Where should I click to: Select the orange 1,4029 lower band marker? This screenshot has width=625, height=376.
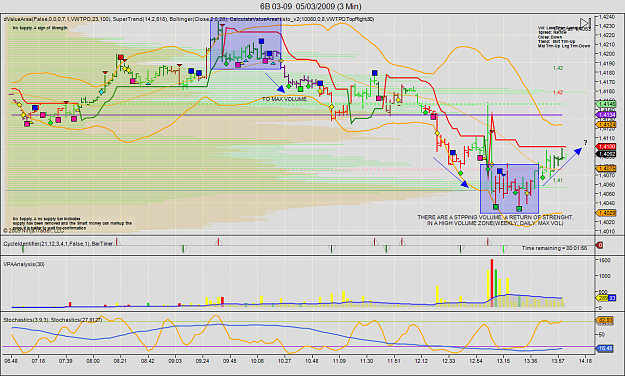point(606,213)
